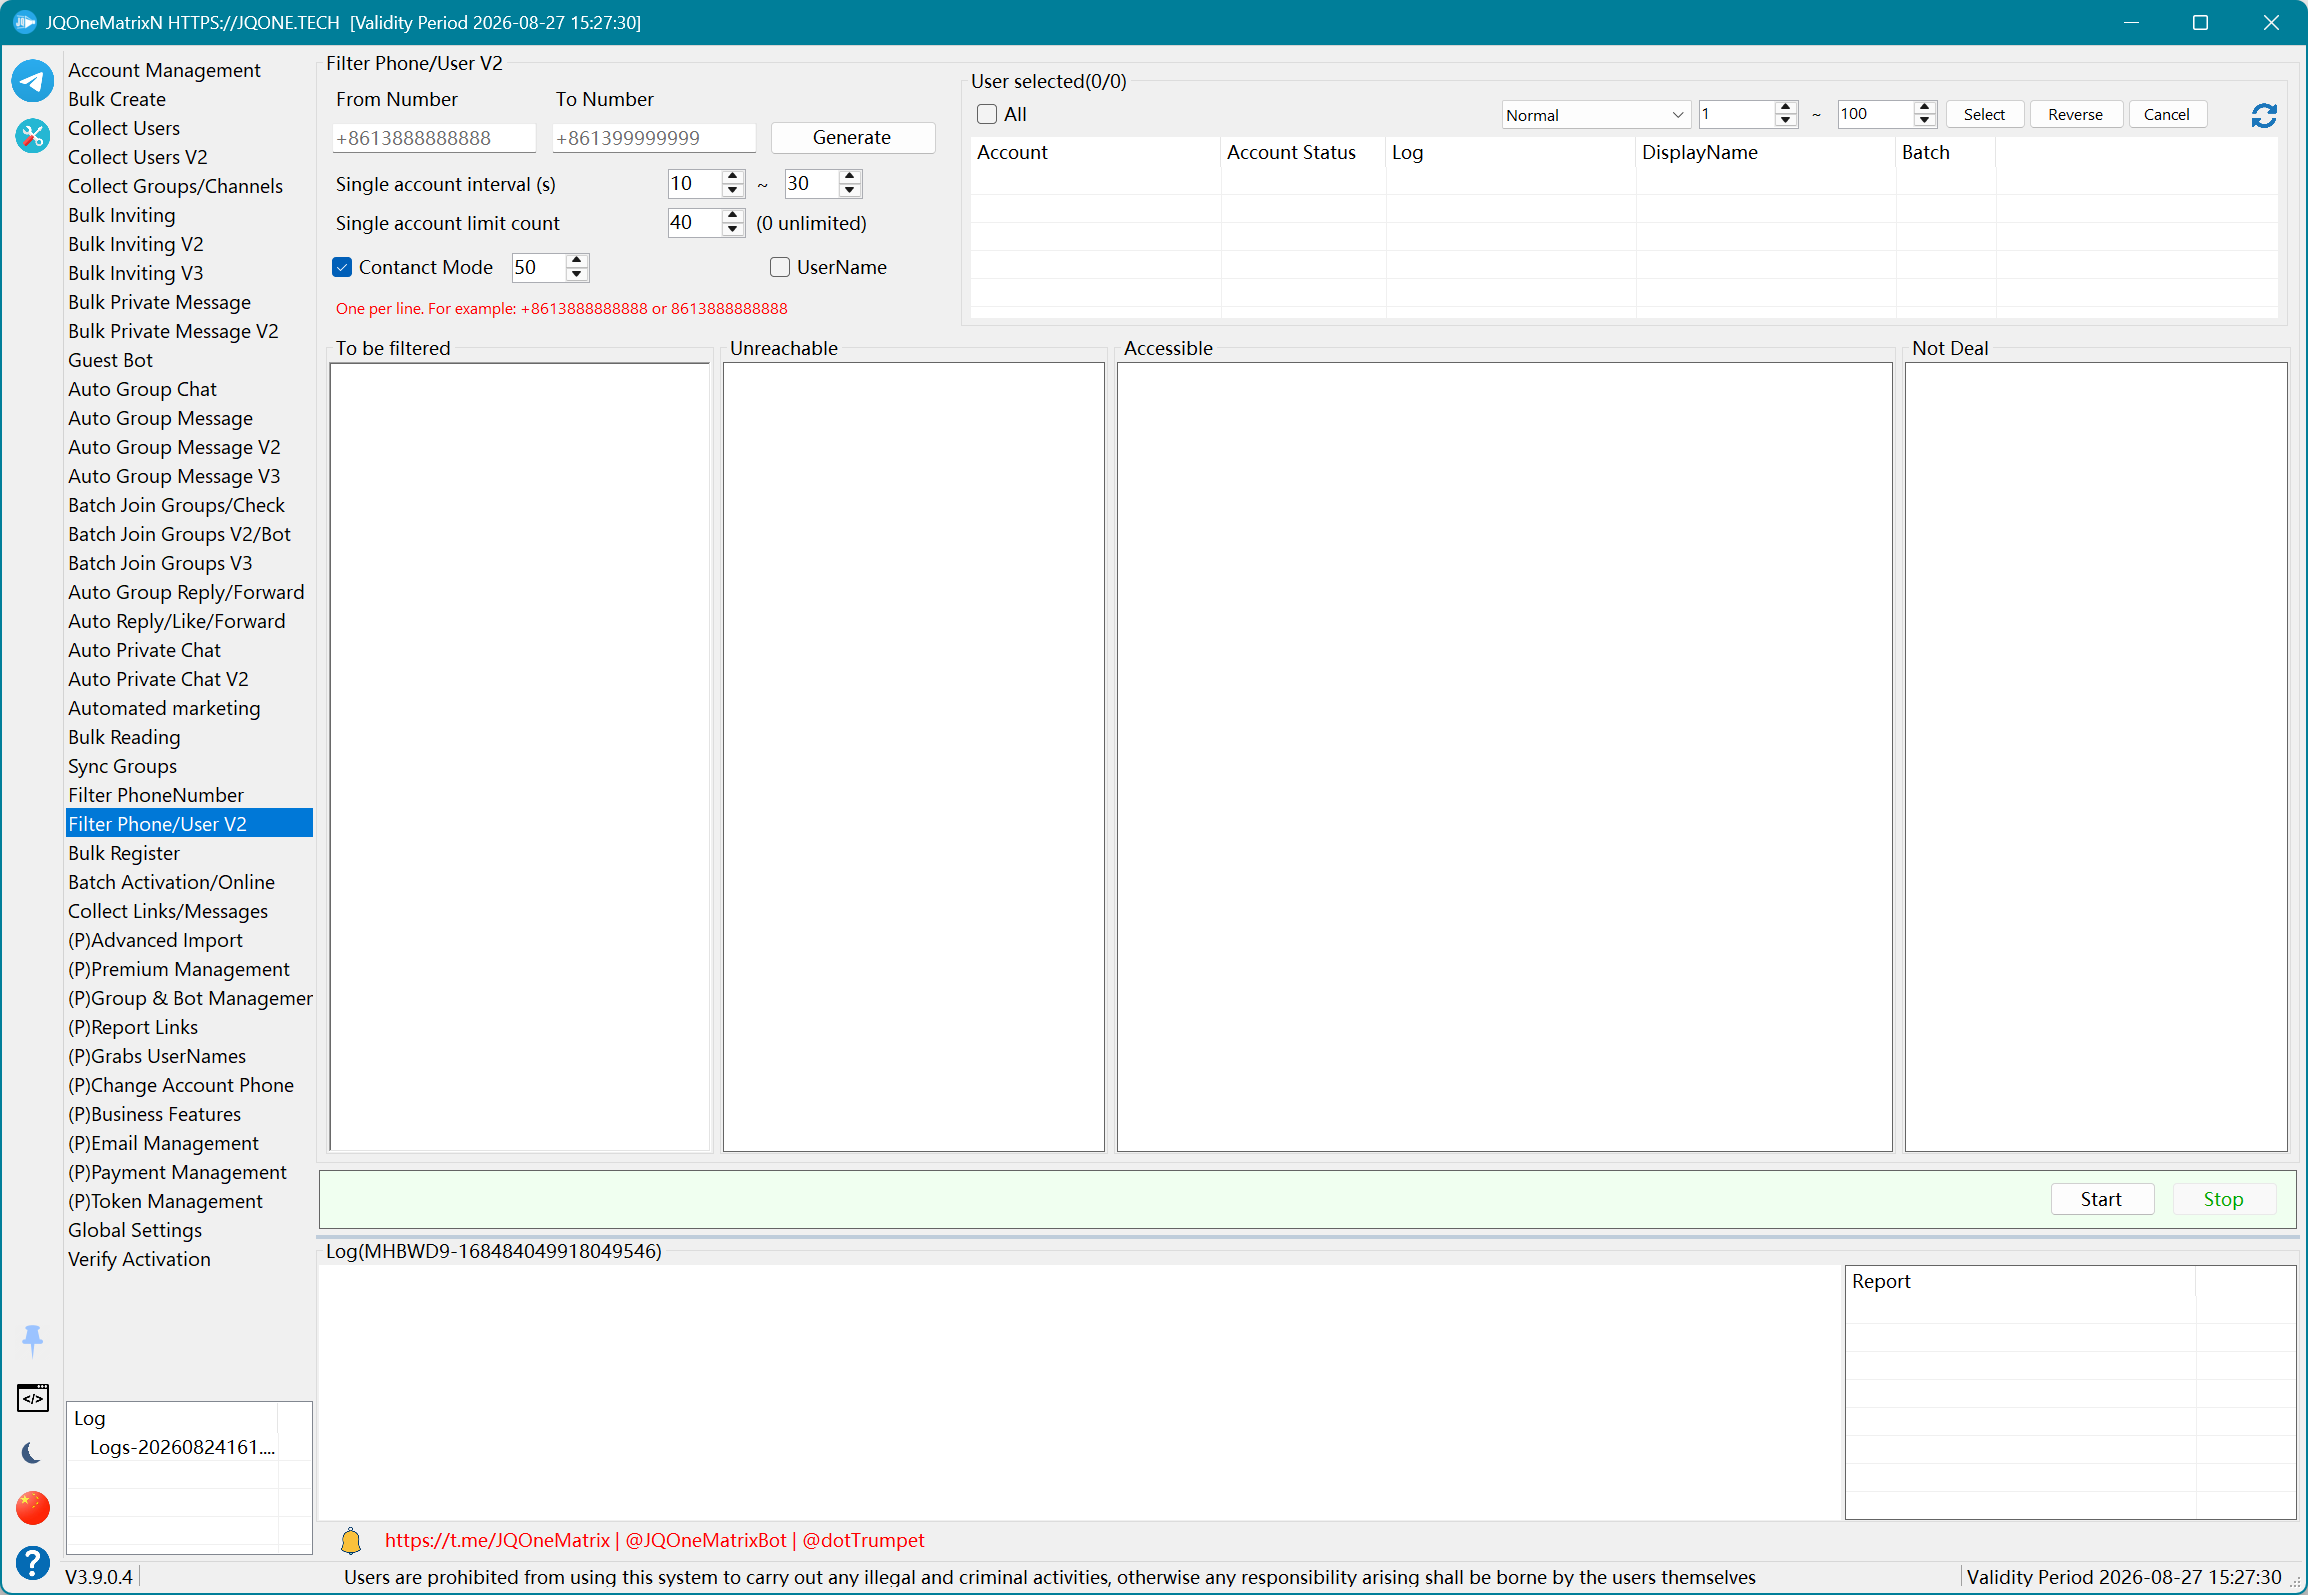The height and width of the screenshot is (1595, 2308).
Task: Increase the single account limit count
Action: click(x=733, y=216)
